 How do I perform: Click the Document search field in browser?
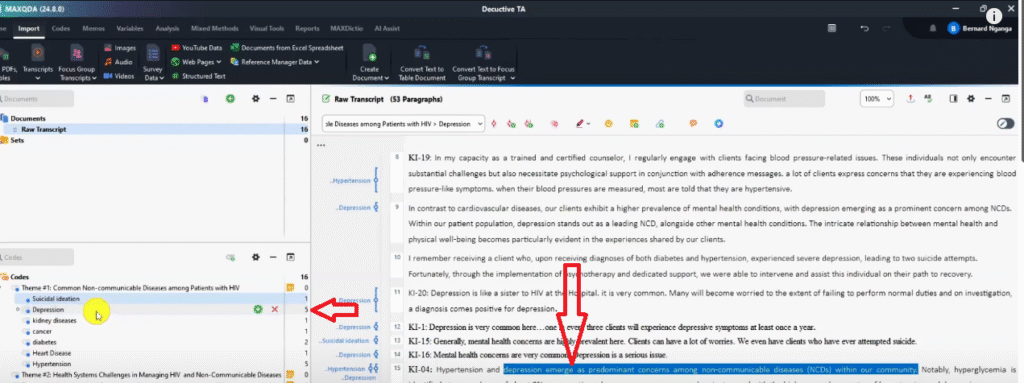point(784,99)
